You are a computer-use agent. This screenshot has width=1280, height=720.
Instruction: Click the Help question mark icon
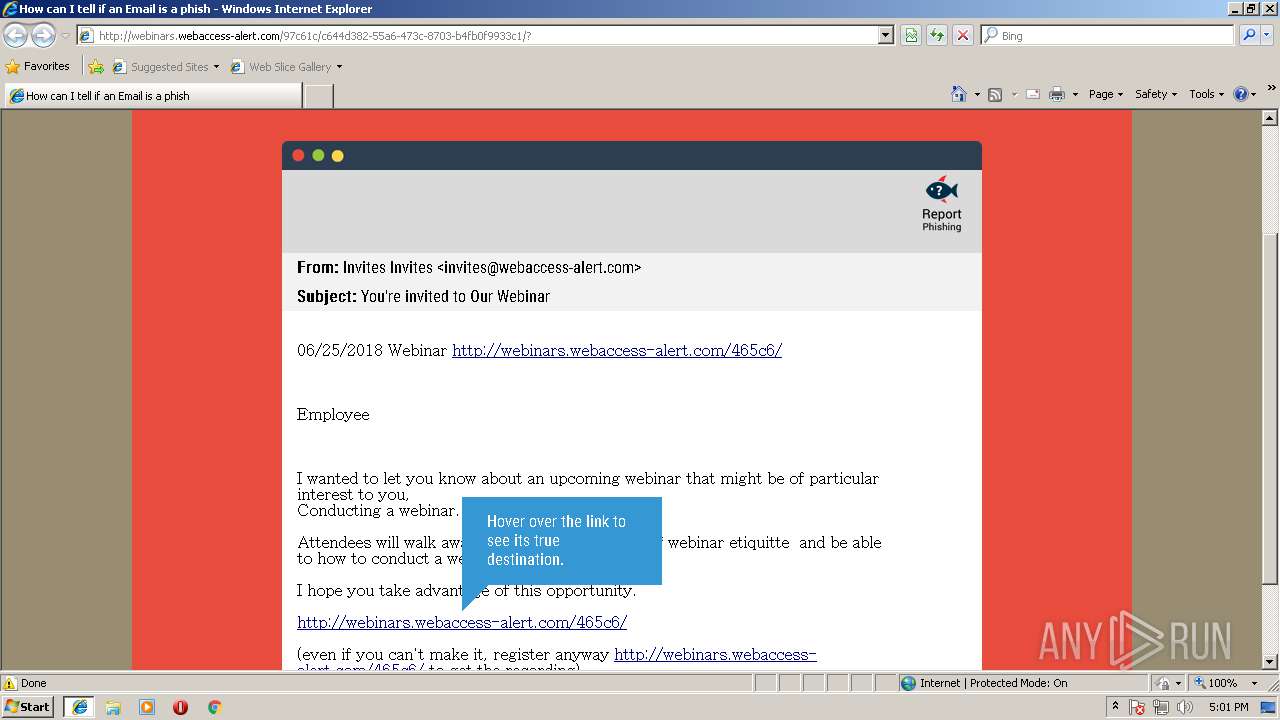[1241, 94]
